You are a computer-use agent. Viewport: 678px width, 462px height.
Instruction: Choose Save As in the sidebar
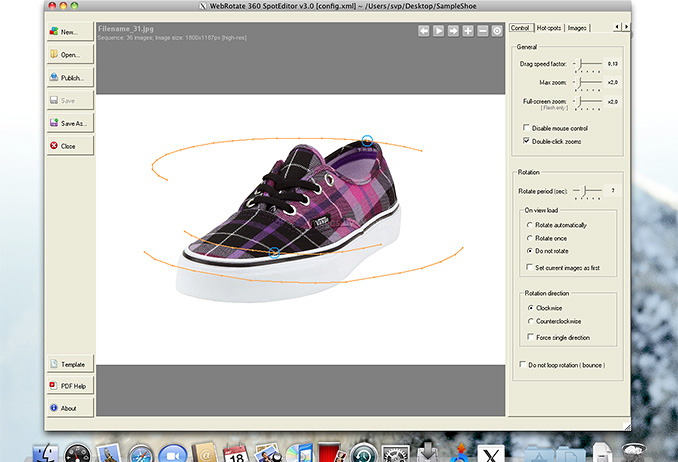pos(70,123)
